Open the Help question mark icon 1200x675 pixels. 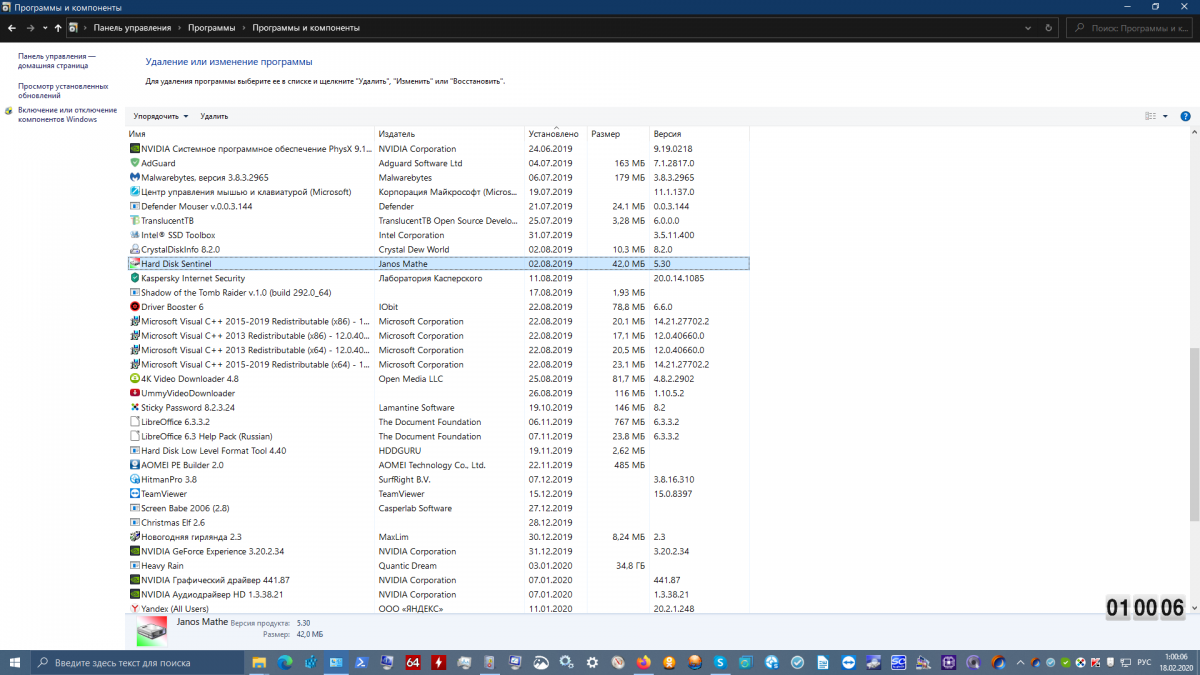tap(1185, 116)
